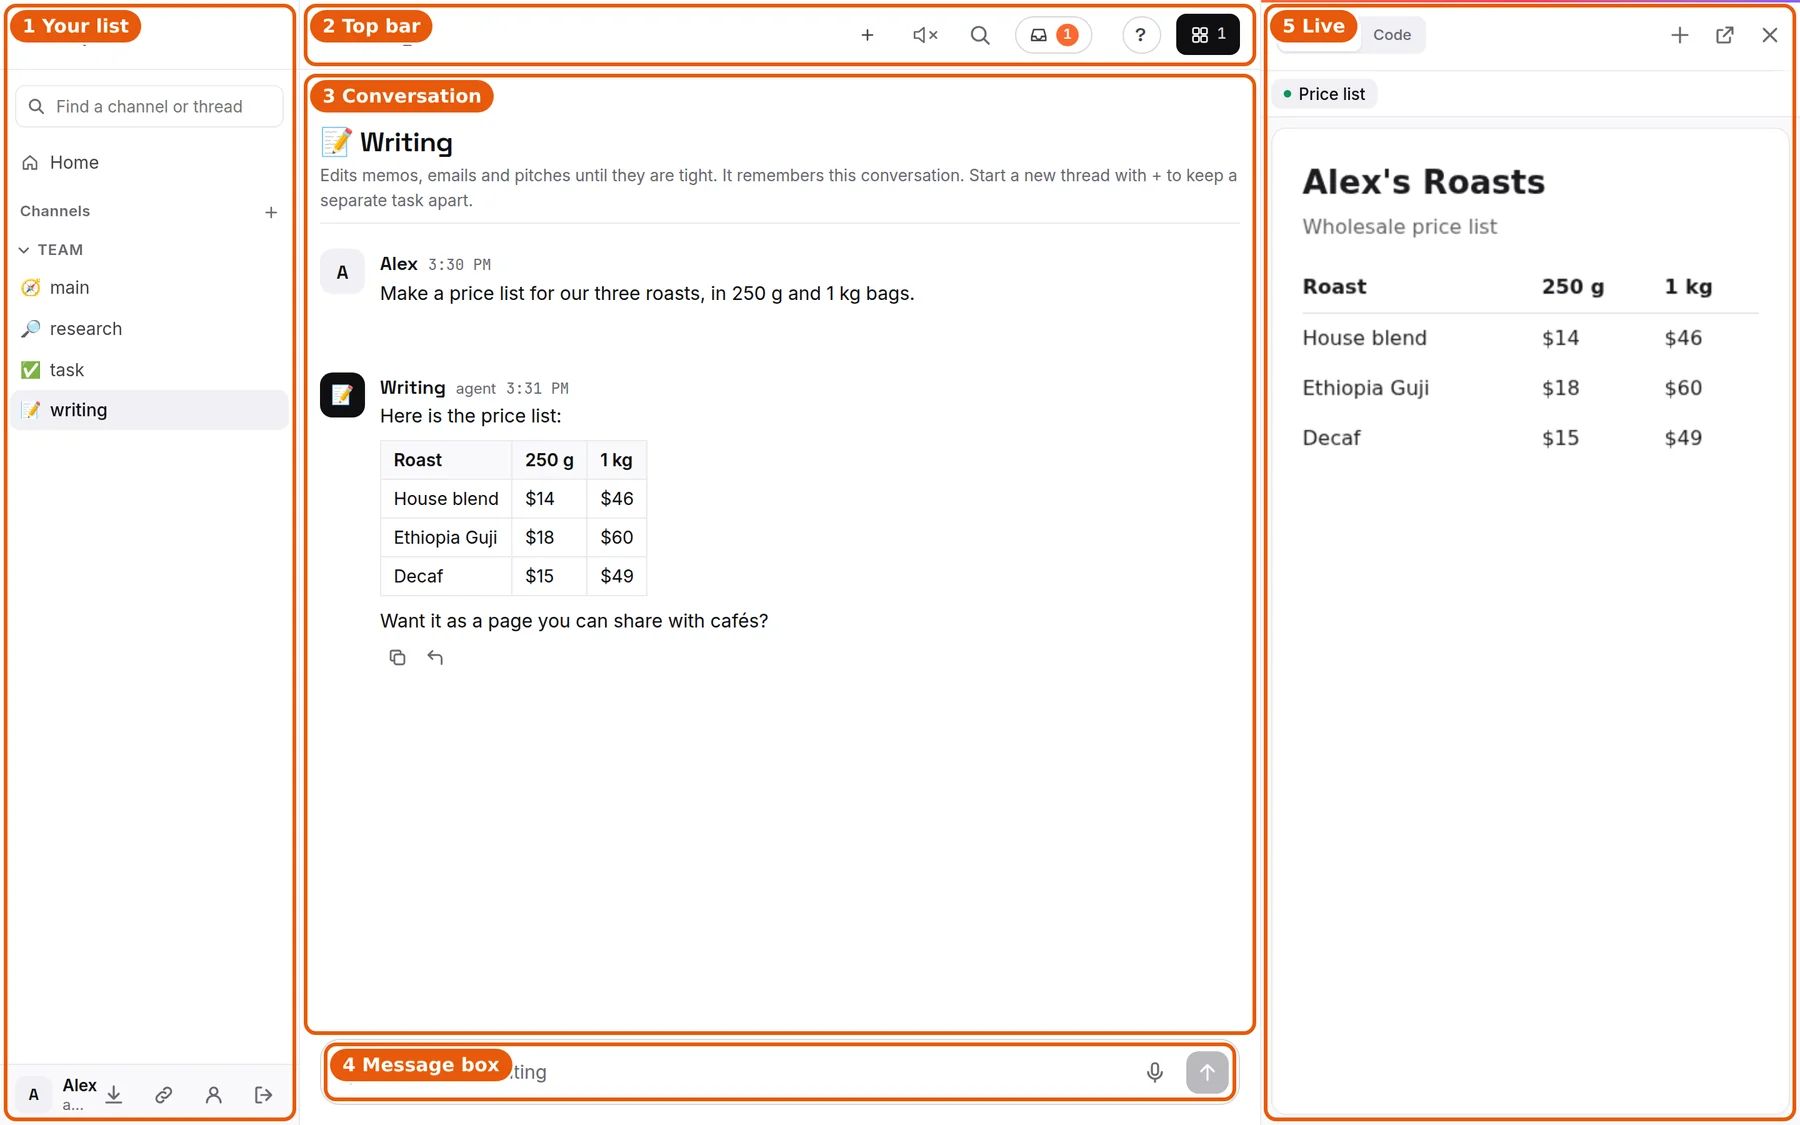
Task: Click Alex's avatar in sidebar footer
Action: (x=34, y=1095)
